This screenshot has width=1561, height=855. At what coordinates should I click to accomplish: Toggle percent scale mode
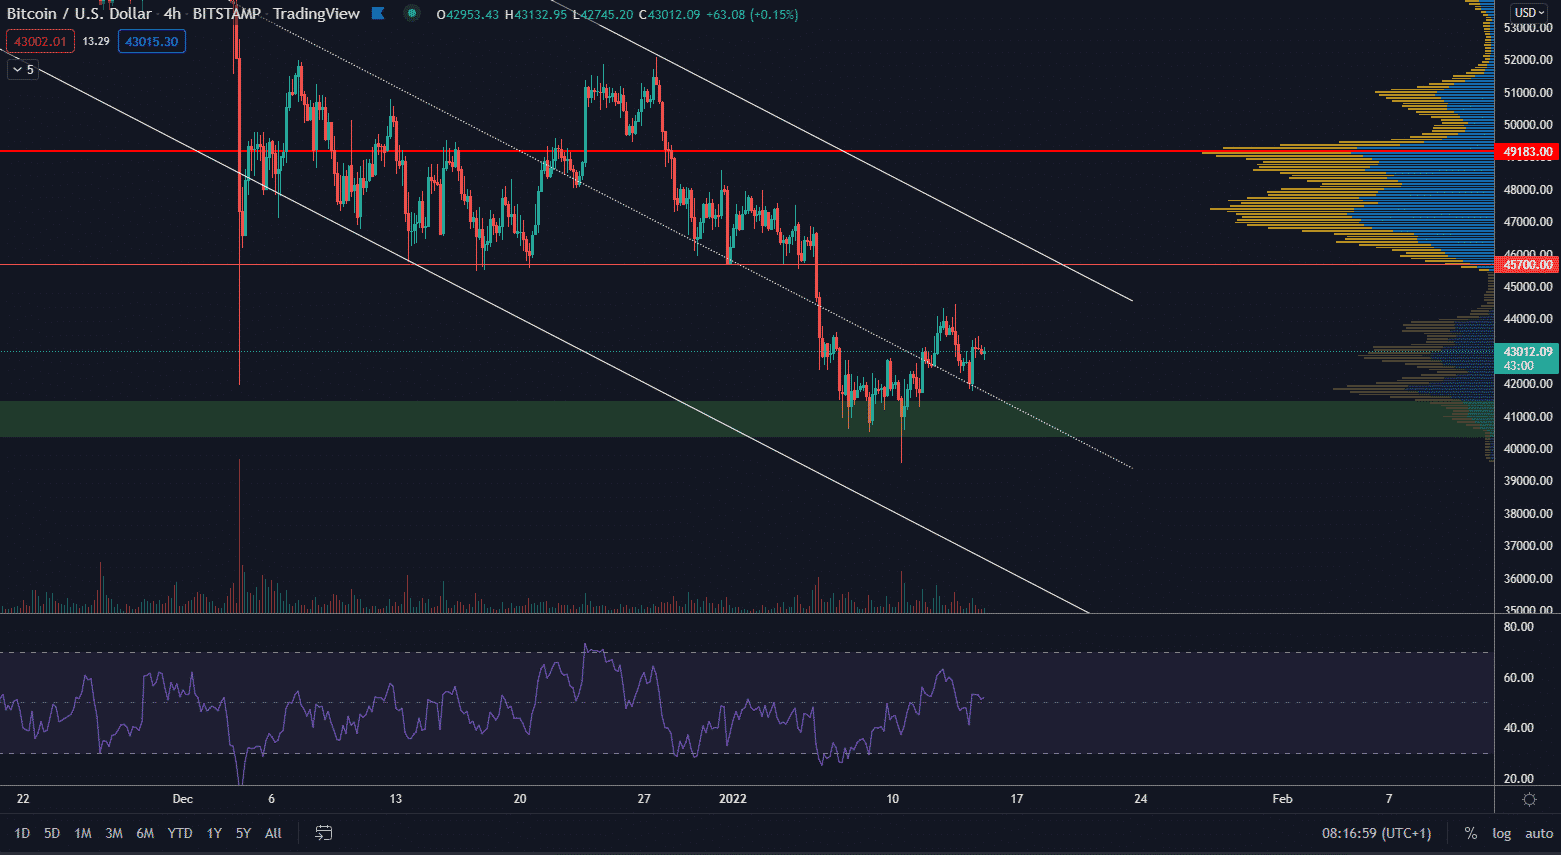pos(1470,833)
